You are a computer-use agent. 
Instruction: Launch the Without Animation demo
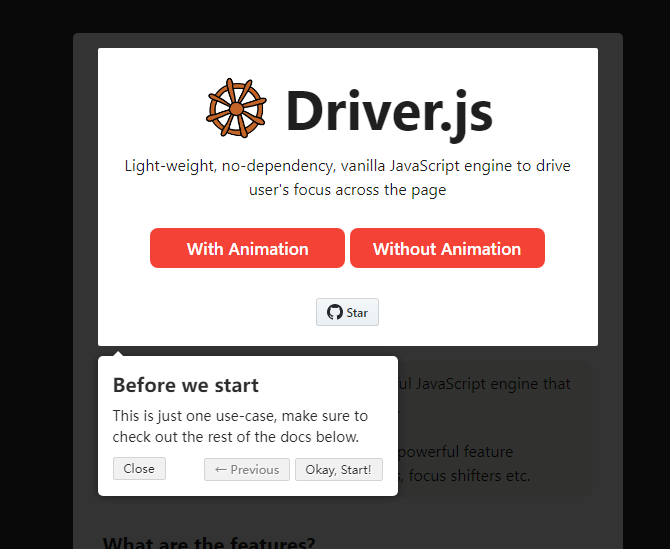pyautogui.click(x=447, y=248)
